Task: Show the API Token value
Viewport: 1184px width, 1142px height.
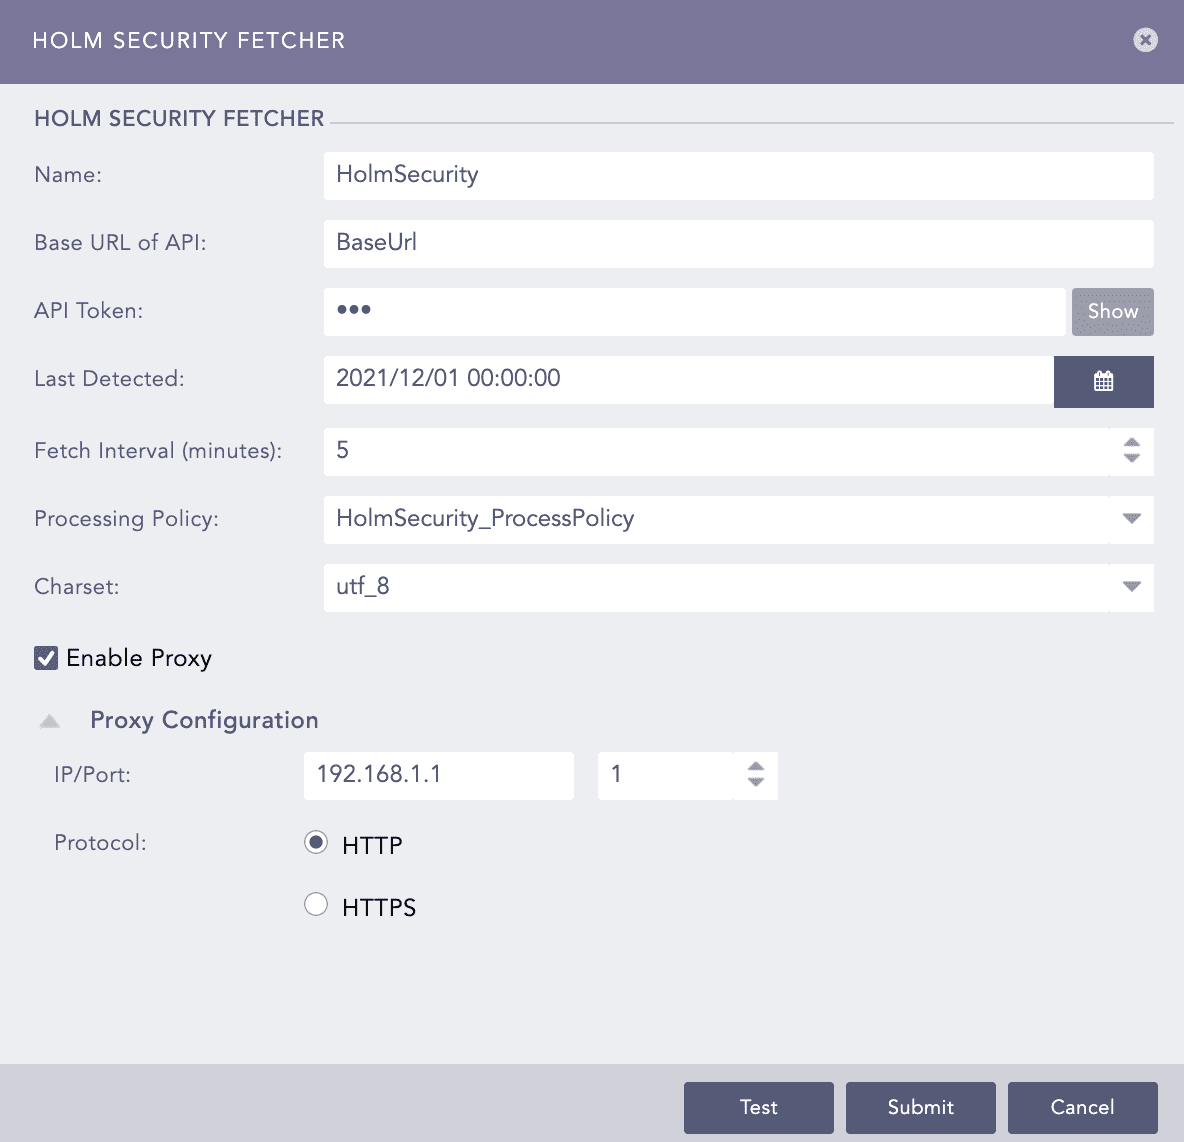Action: coord(1112,312)
